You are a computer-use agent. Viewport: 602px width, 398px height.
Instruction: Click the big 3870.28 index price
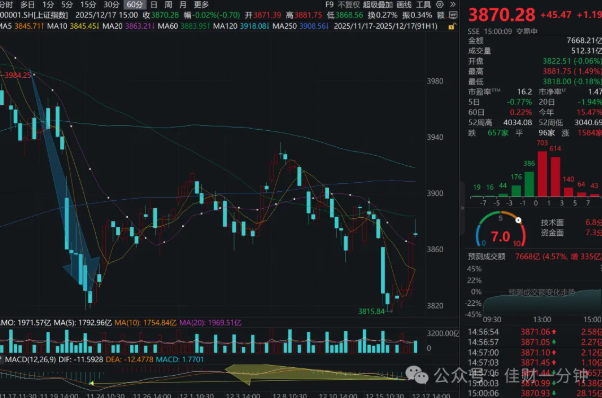501,15
